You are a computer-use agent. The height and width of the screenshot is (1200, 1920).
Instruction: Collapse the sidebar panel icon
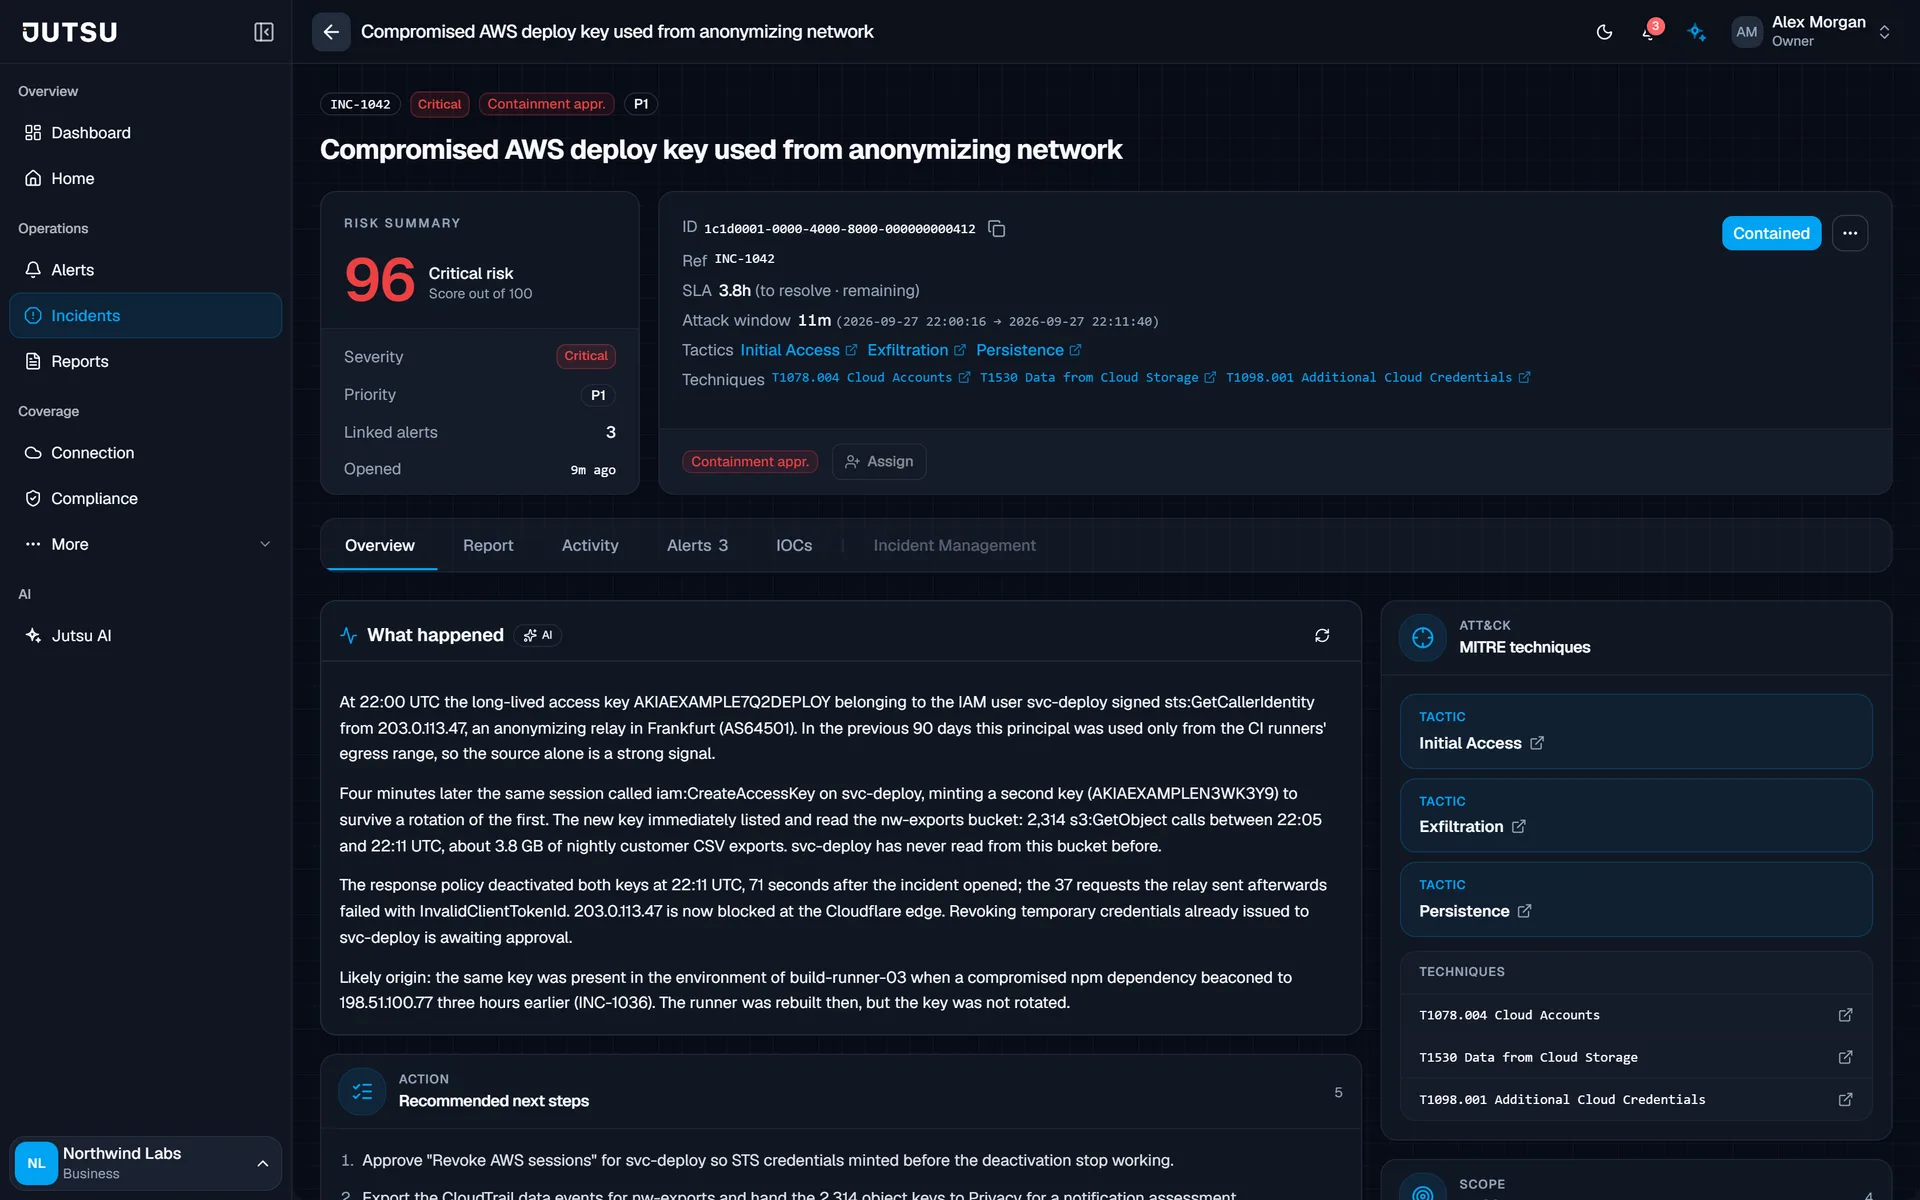[264, 32]
